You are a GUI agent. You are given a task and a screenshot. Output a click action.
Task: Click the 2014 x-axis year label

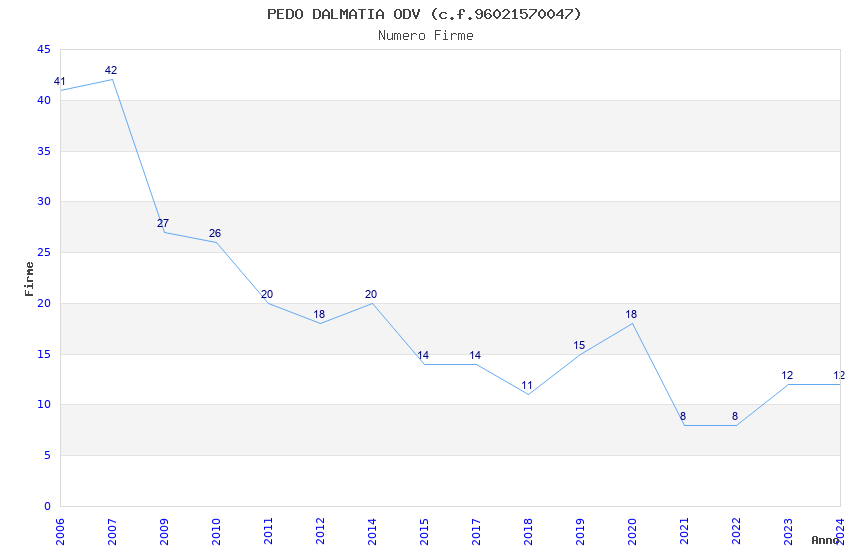coord(372,530)
